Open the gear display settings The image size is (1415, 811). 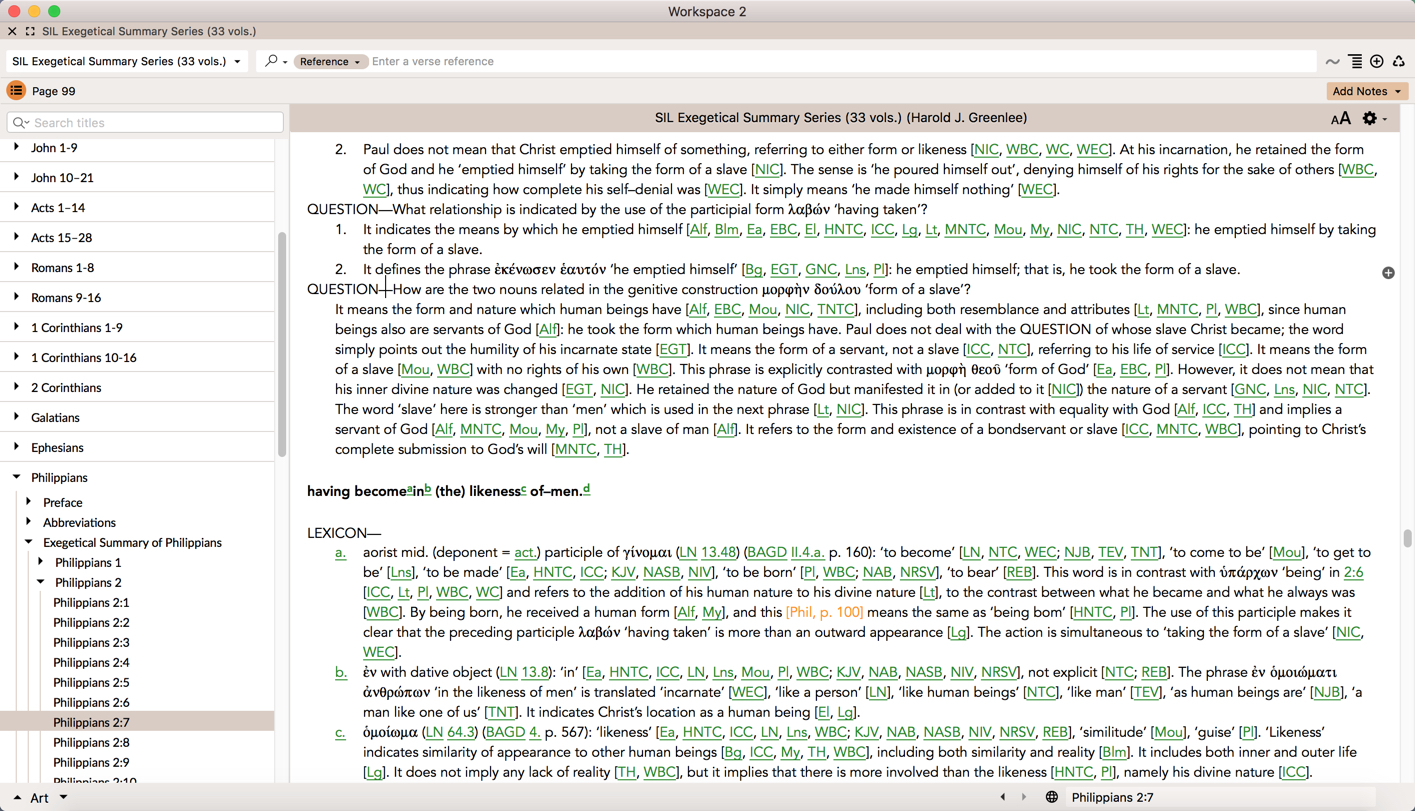point(1370,119)
